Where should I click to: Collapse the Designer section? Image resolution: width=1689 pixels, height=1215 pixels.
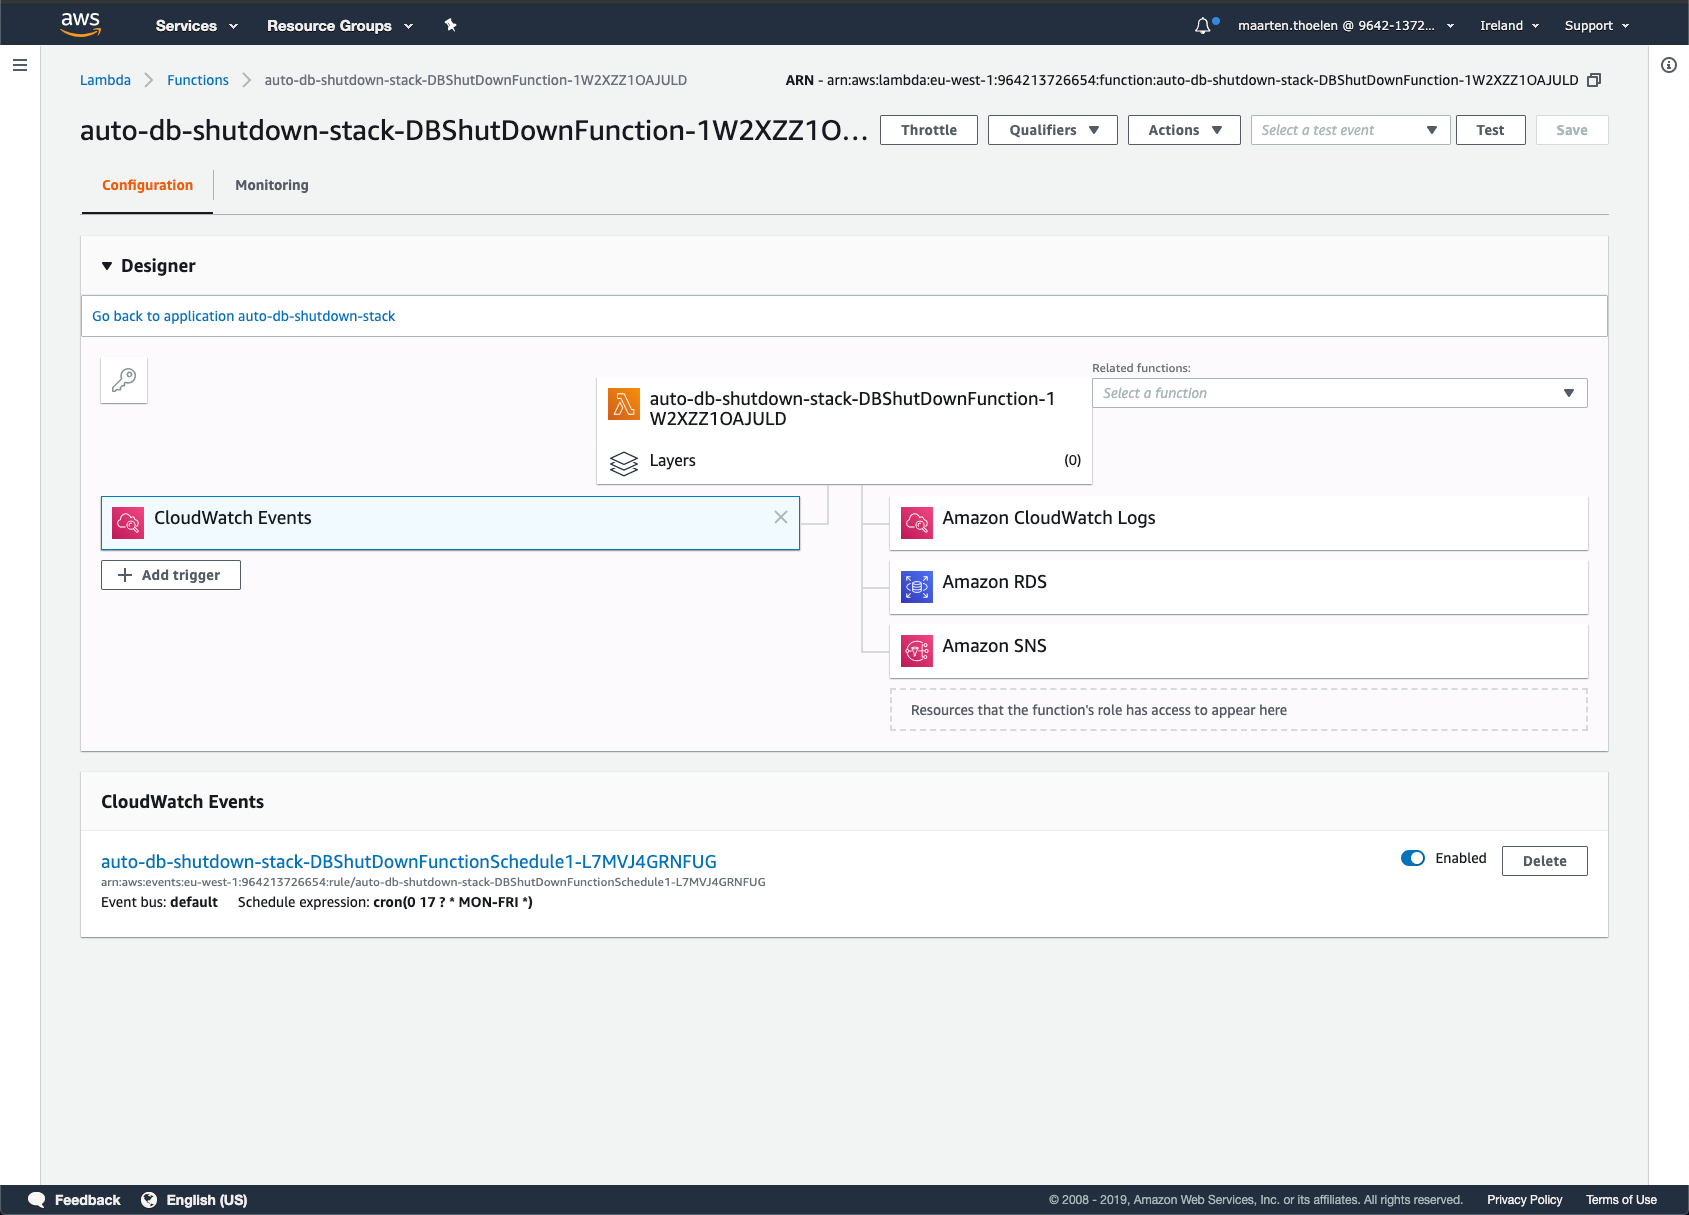tap(106, 266)
